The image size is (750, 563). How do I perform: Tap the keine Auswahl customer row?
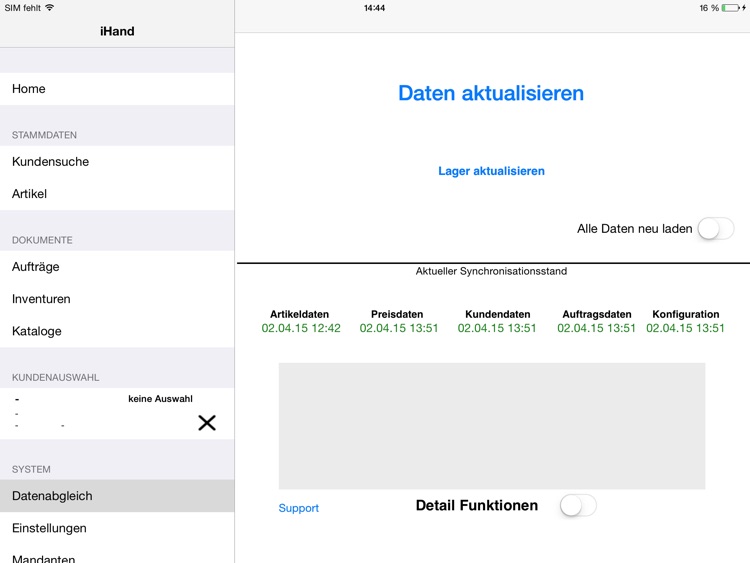(117, 413)
